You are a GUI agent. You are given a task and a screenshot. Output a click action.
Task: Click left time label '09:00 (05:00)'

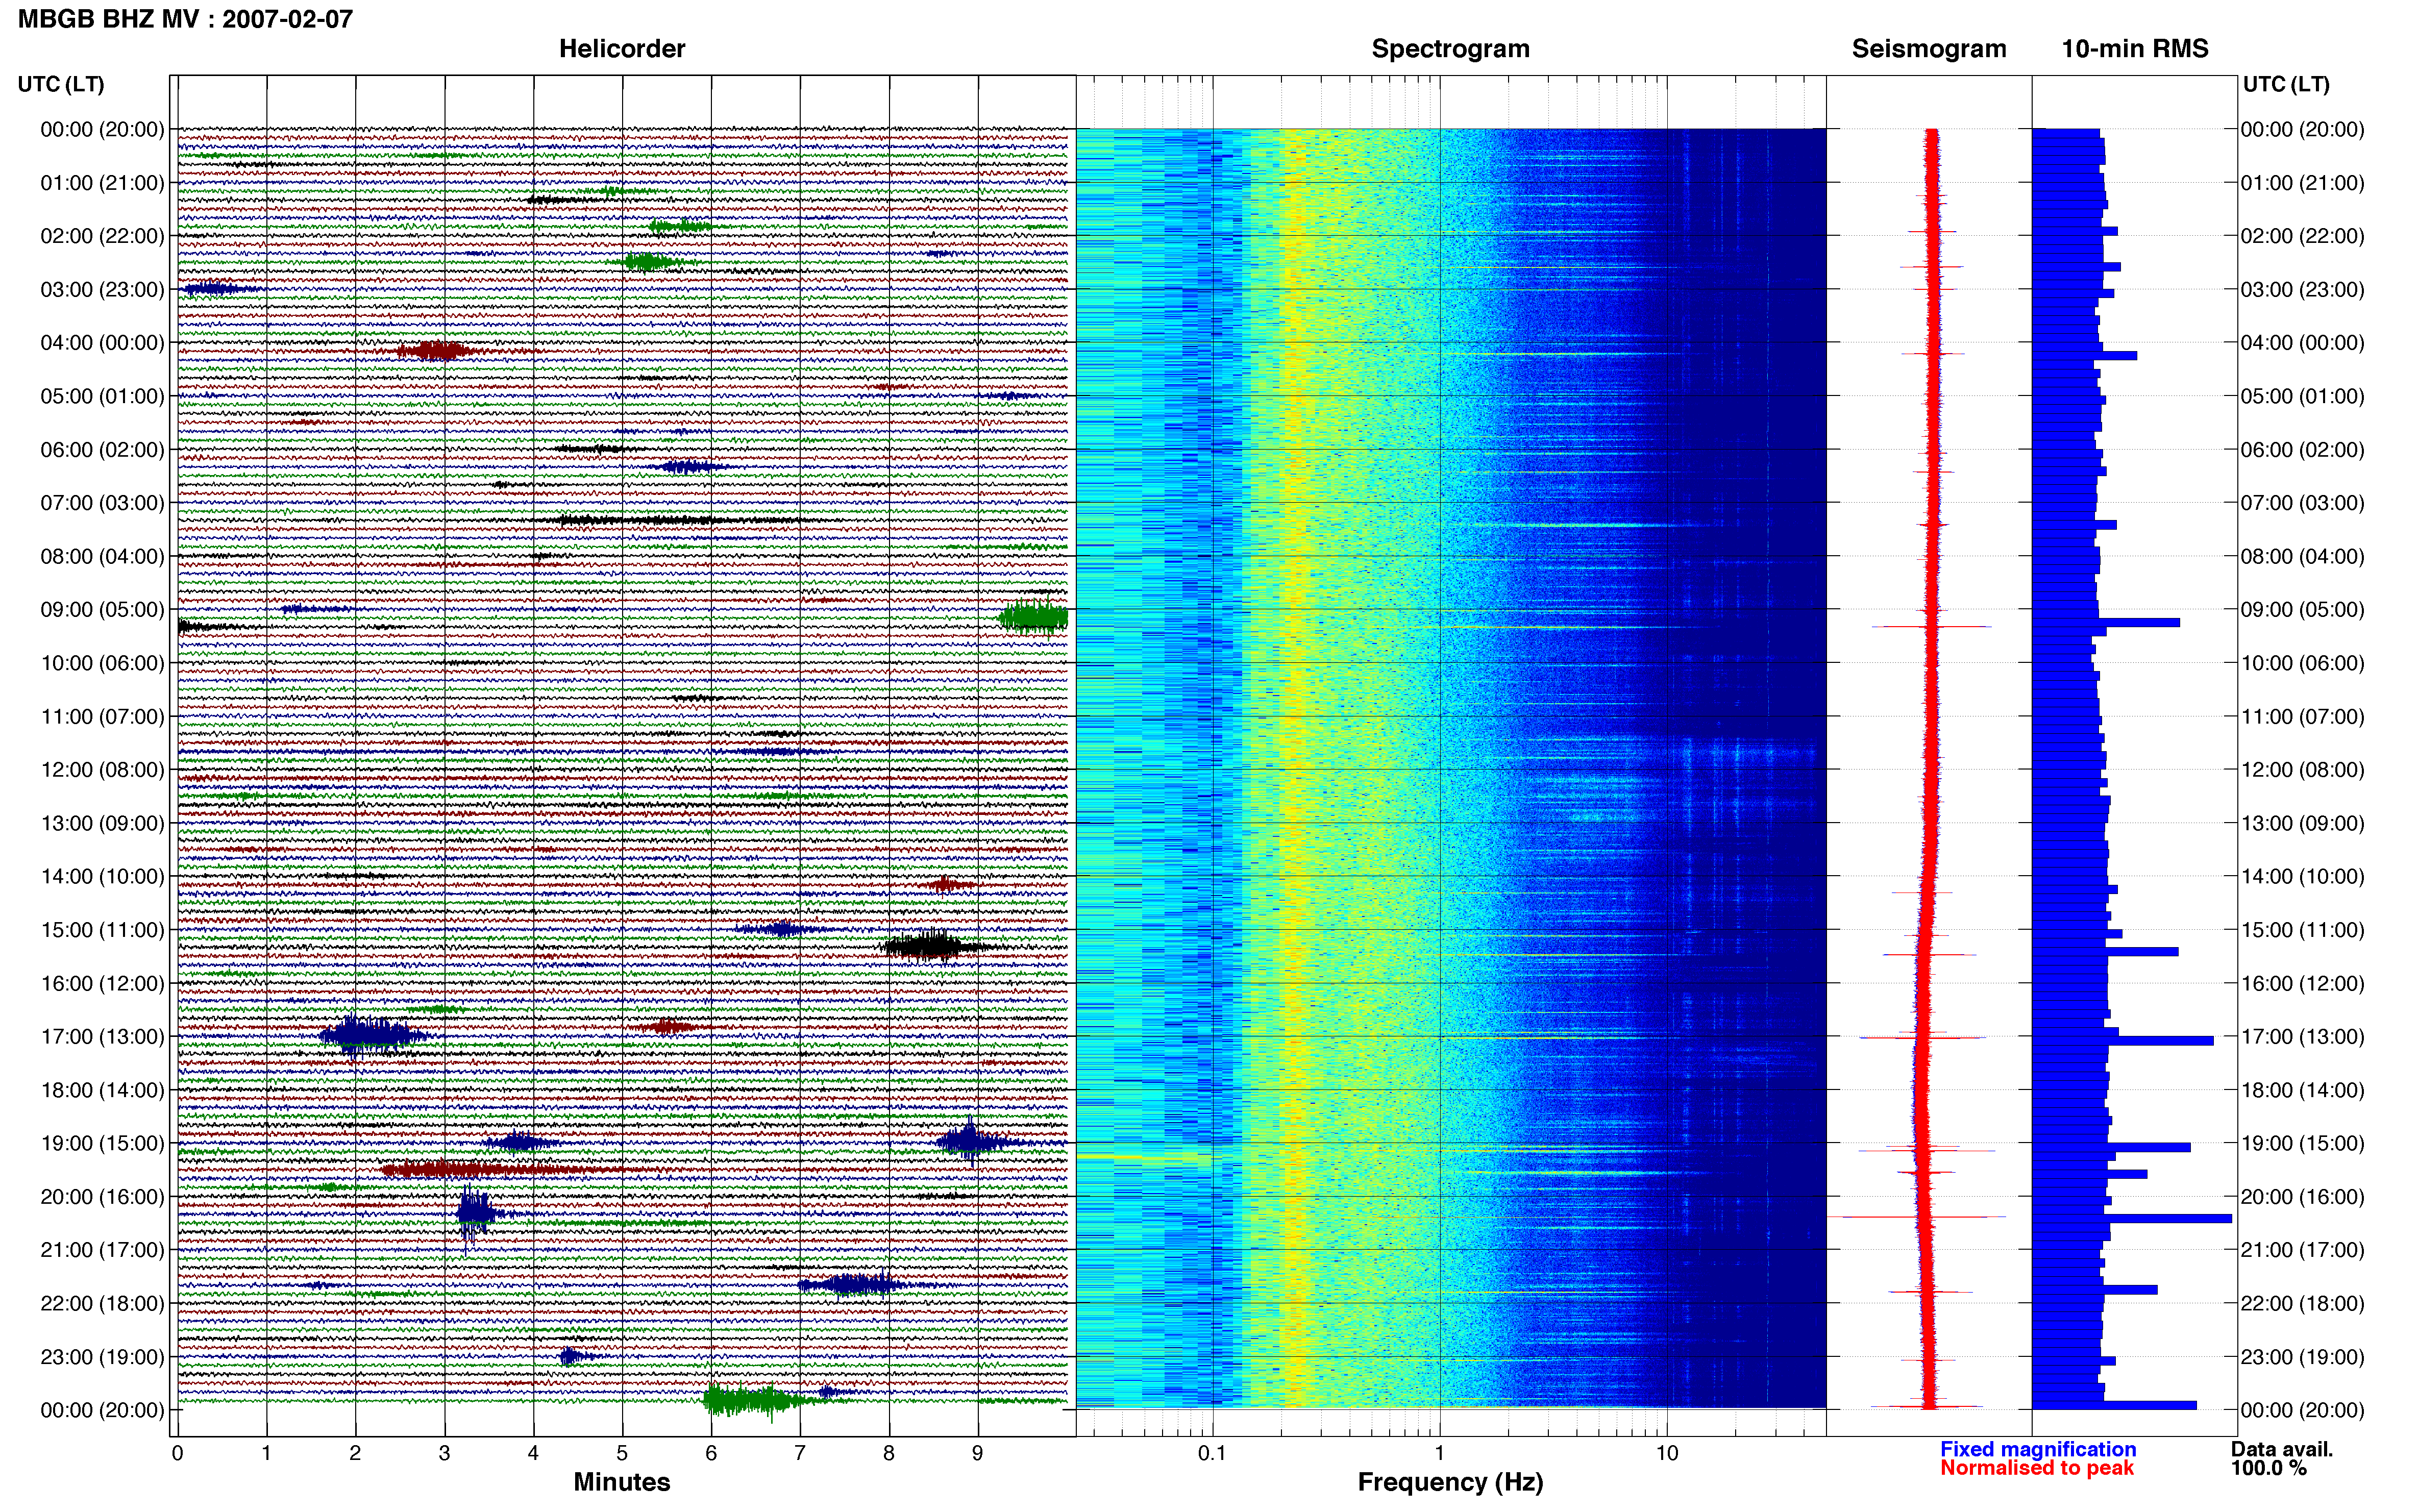(102, 610)
